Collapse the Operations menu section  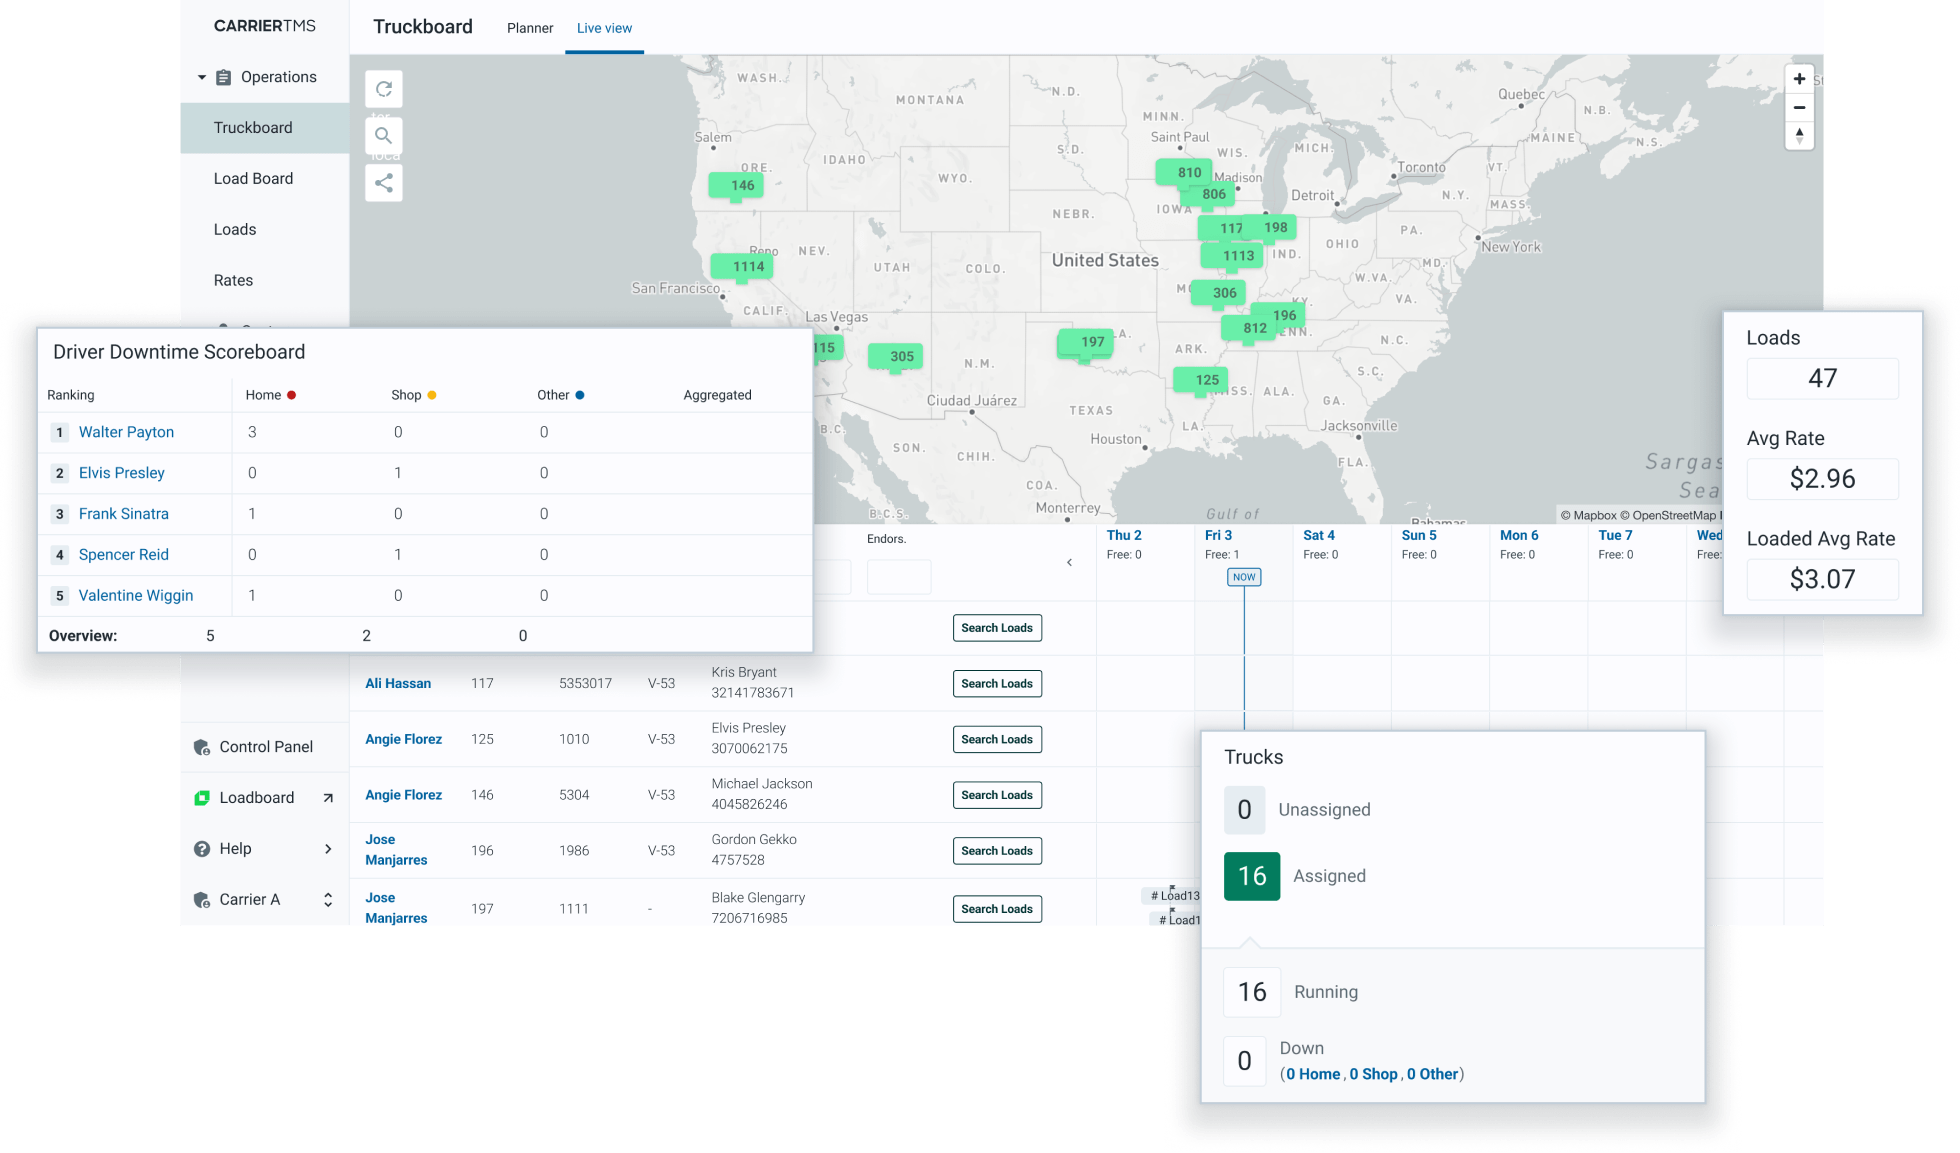pyautogui.click(x=202, y=77)
